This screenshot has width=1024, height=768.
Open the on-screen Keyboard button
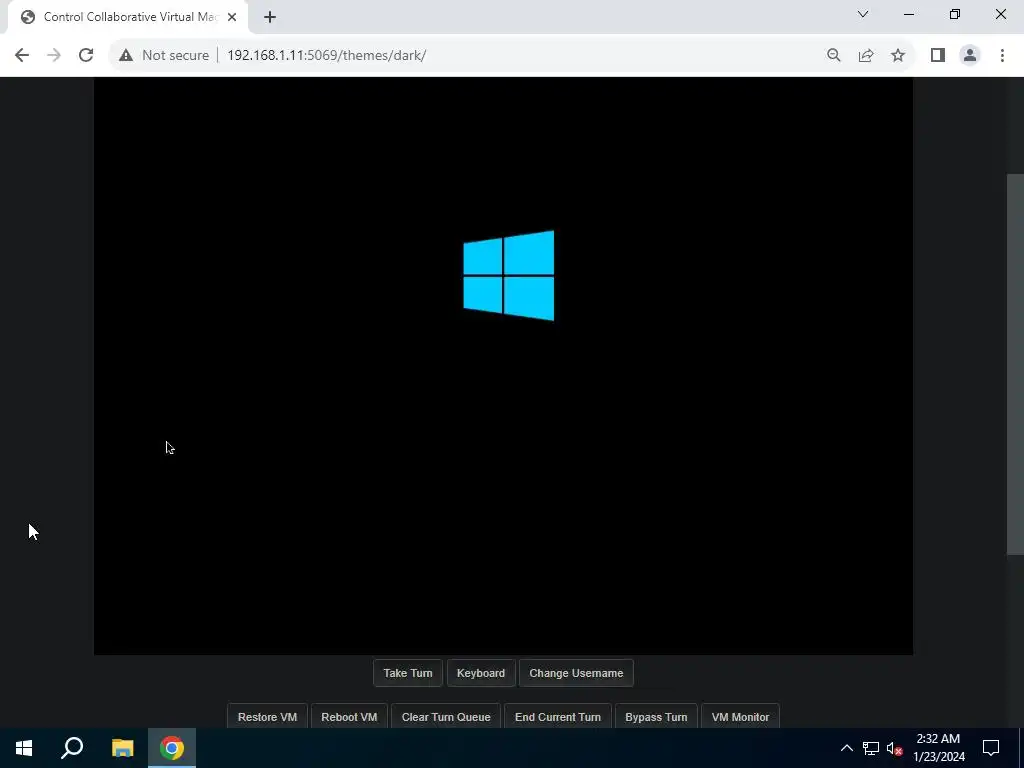(481, 673)
